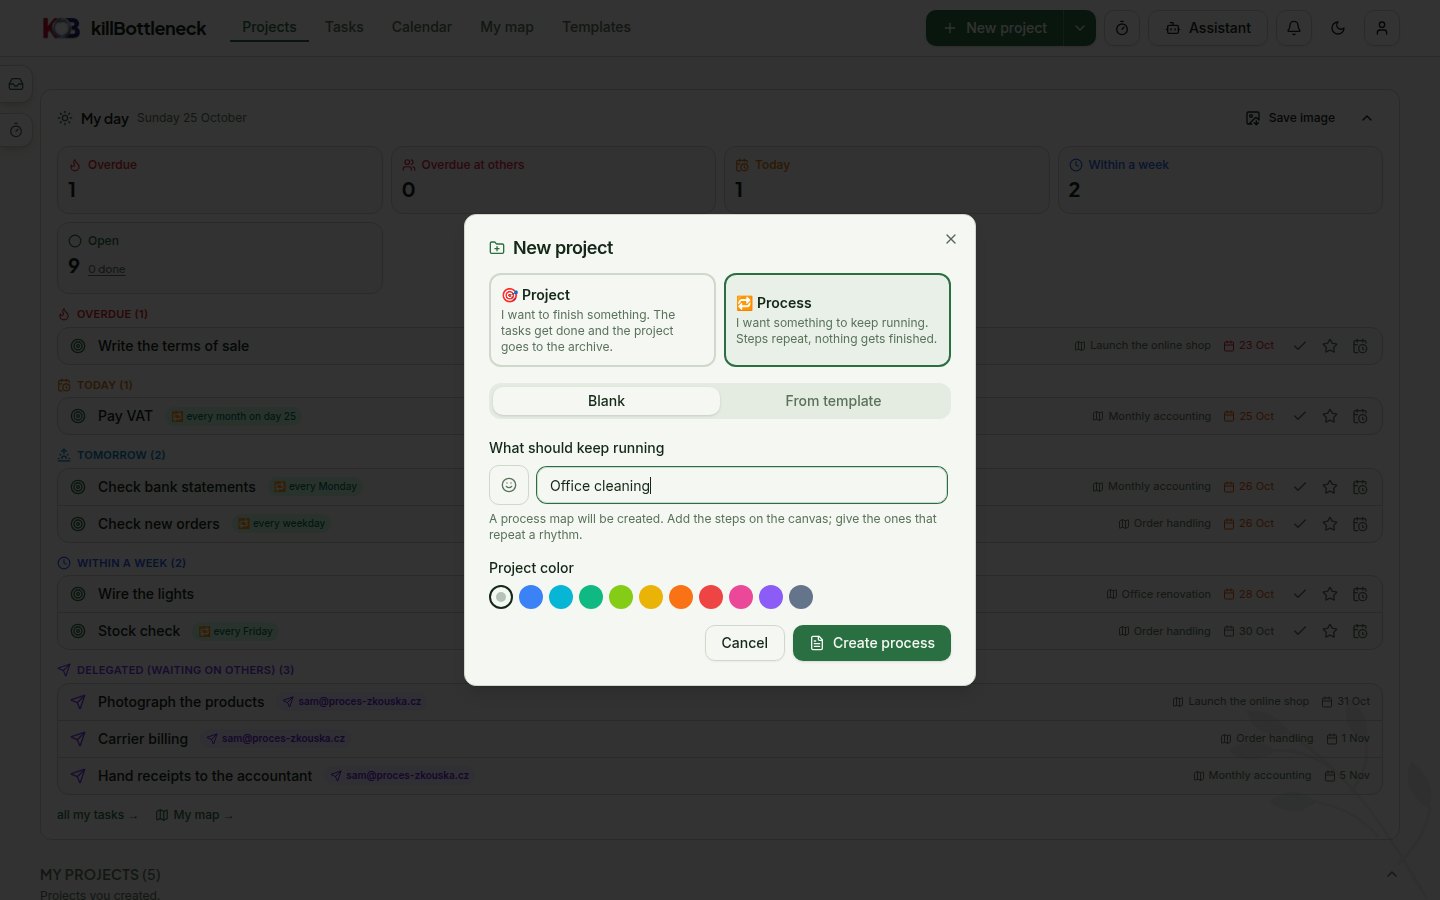The width and height of the screenshot is (1440, 900).
Task: Click the Create process button
Action: point(872,643)
